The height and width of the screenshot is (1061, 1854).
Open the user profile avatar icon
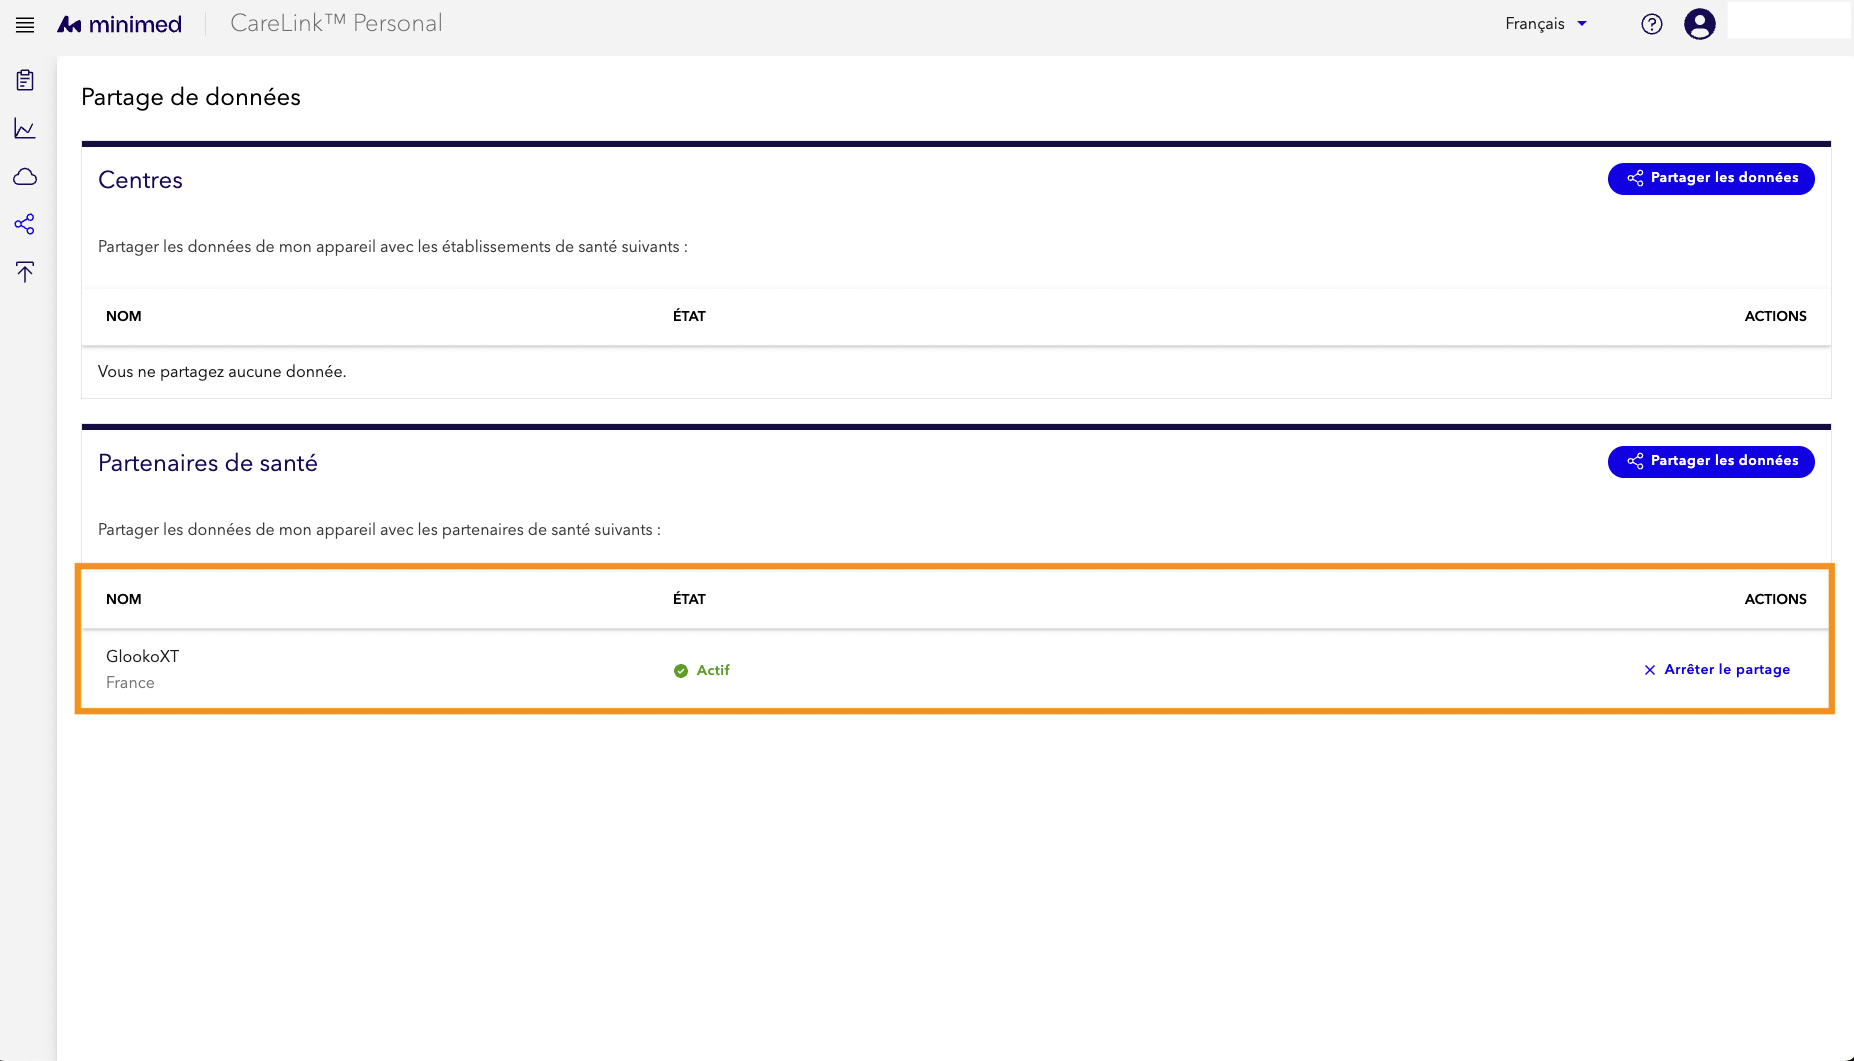click(x=1700, y=24)
